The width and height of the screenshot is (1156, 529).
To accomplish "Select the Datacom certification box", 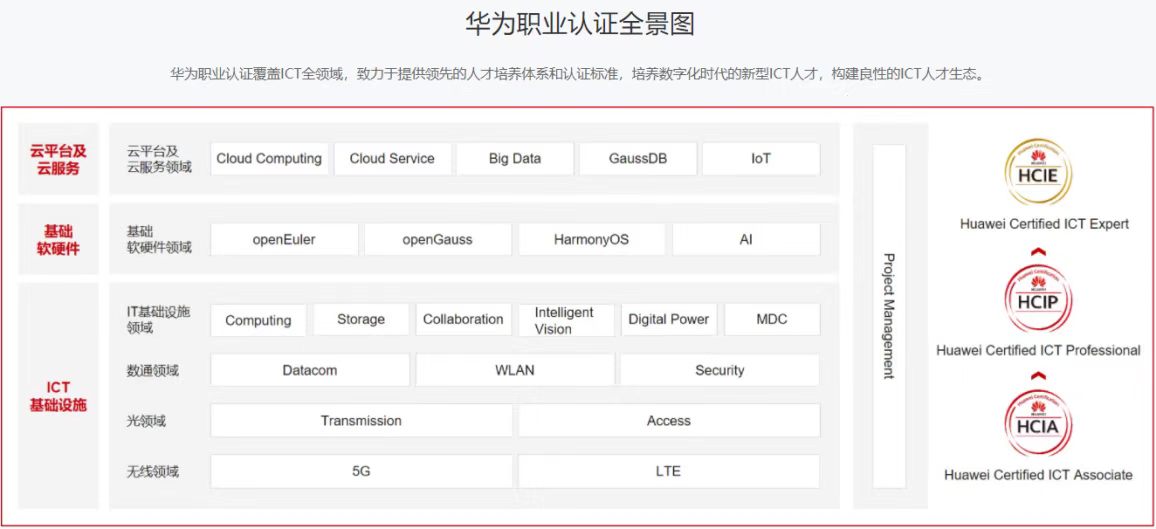I will 310,370.
